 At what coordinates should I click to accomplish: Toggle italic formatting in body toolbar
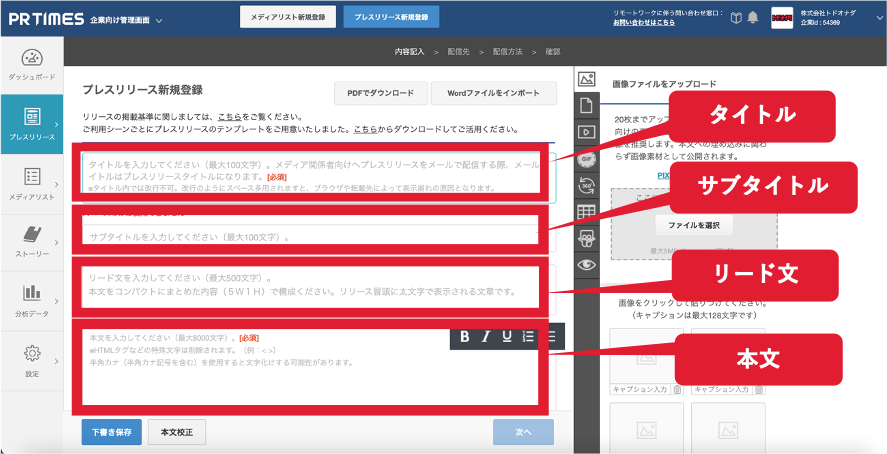pos(486,336)
